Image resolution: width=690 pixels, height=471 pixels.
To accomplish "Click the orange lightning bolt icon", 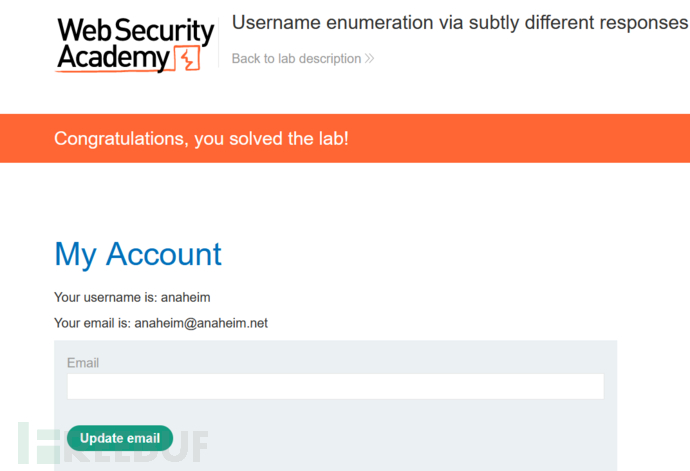I will point(188,59).
